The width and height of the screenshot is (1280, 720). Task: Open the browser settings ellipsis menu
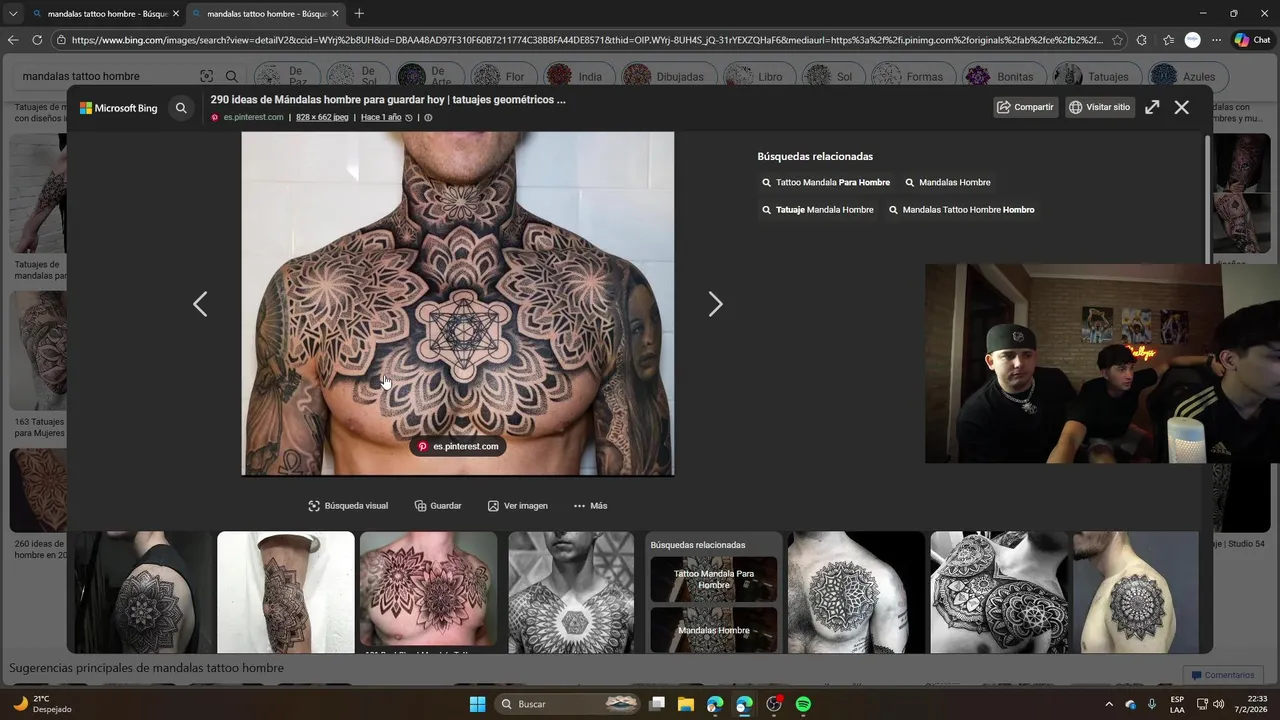(1216, 40)
